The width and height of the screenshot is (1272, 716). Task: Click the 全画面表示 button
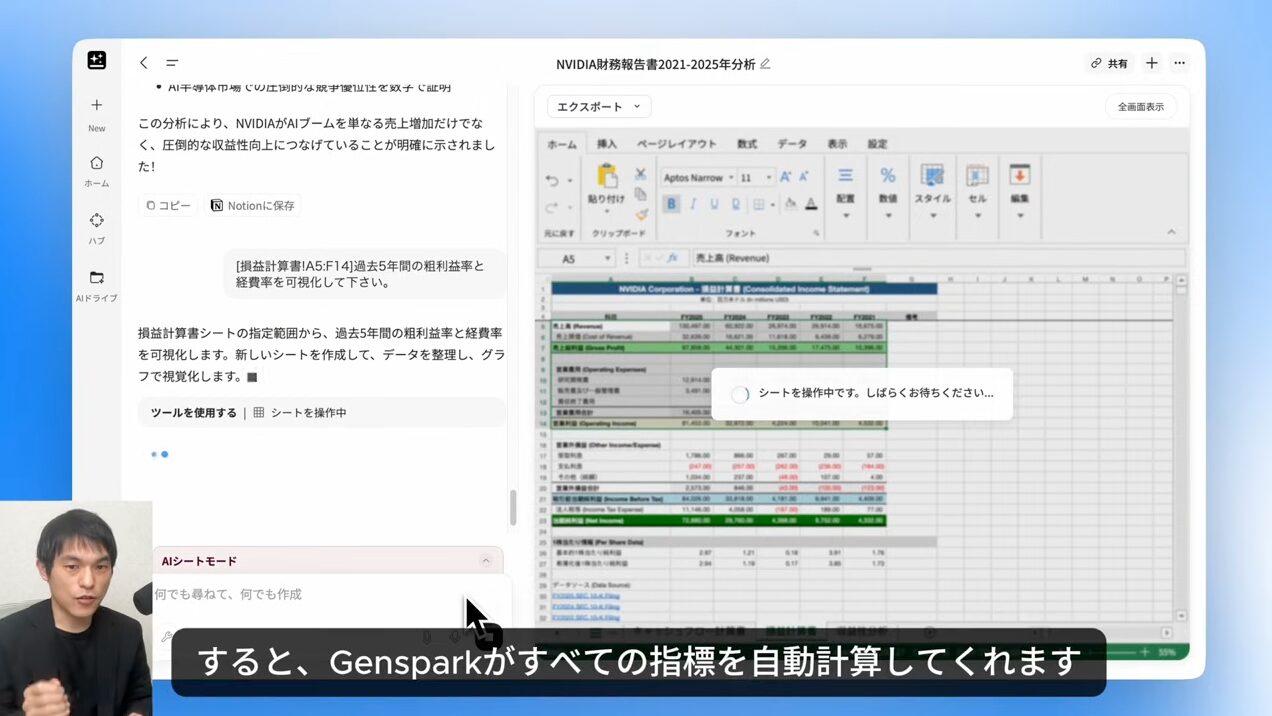tap(1140, 107)
